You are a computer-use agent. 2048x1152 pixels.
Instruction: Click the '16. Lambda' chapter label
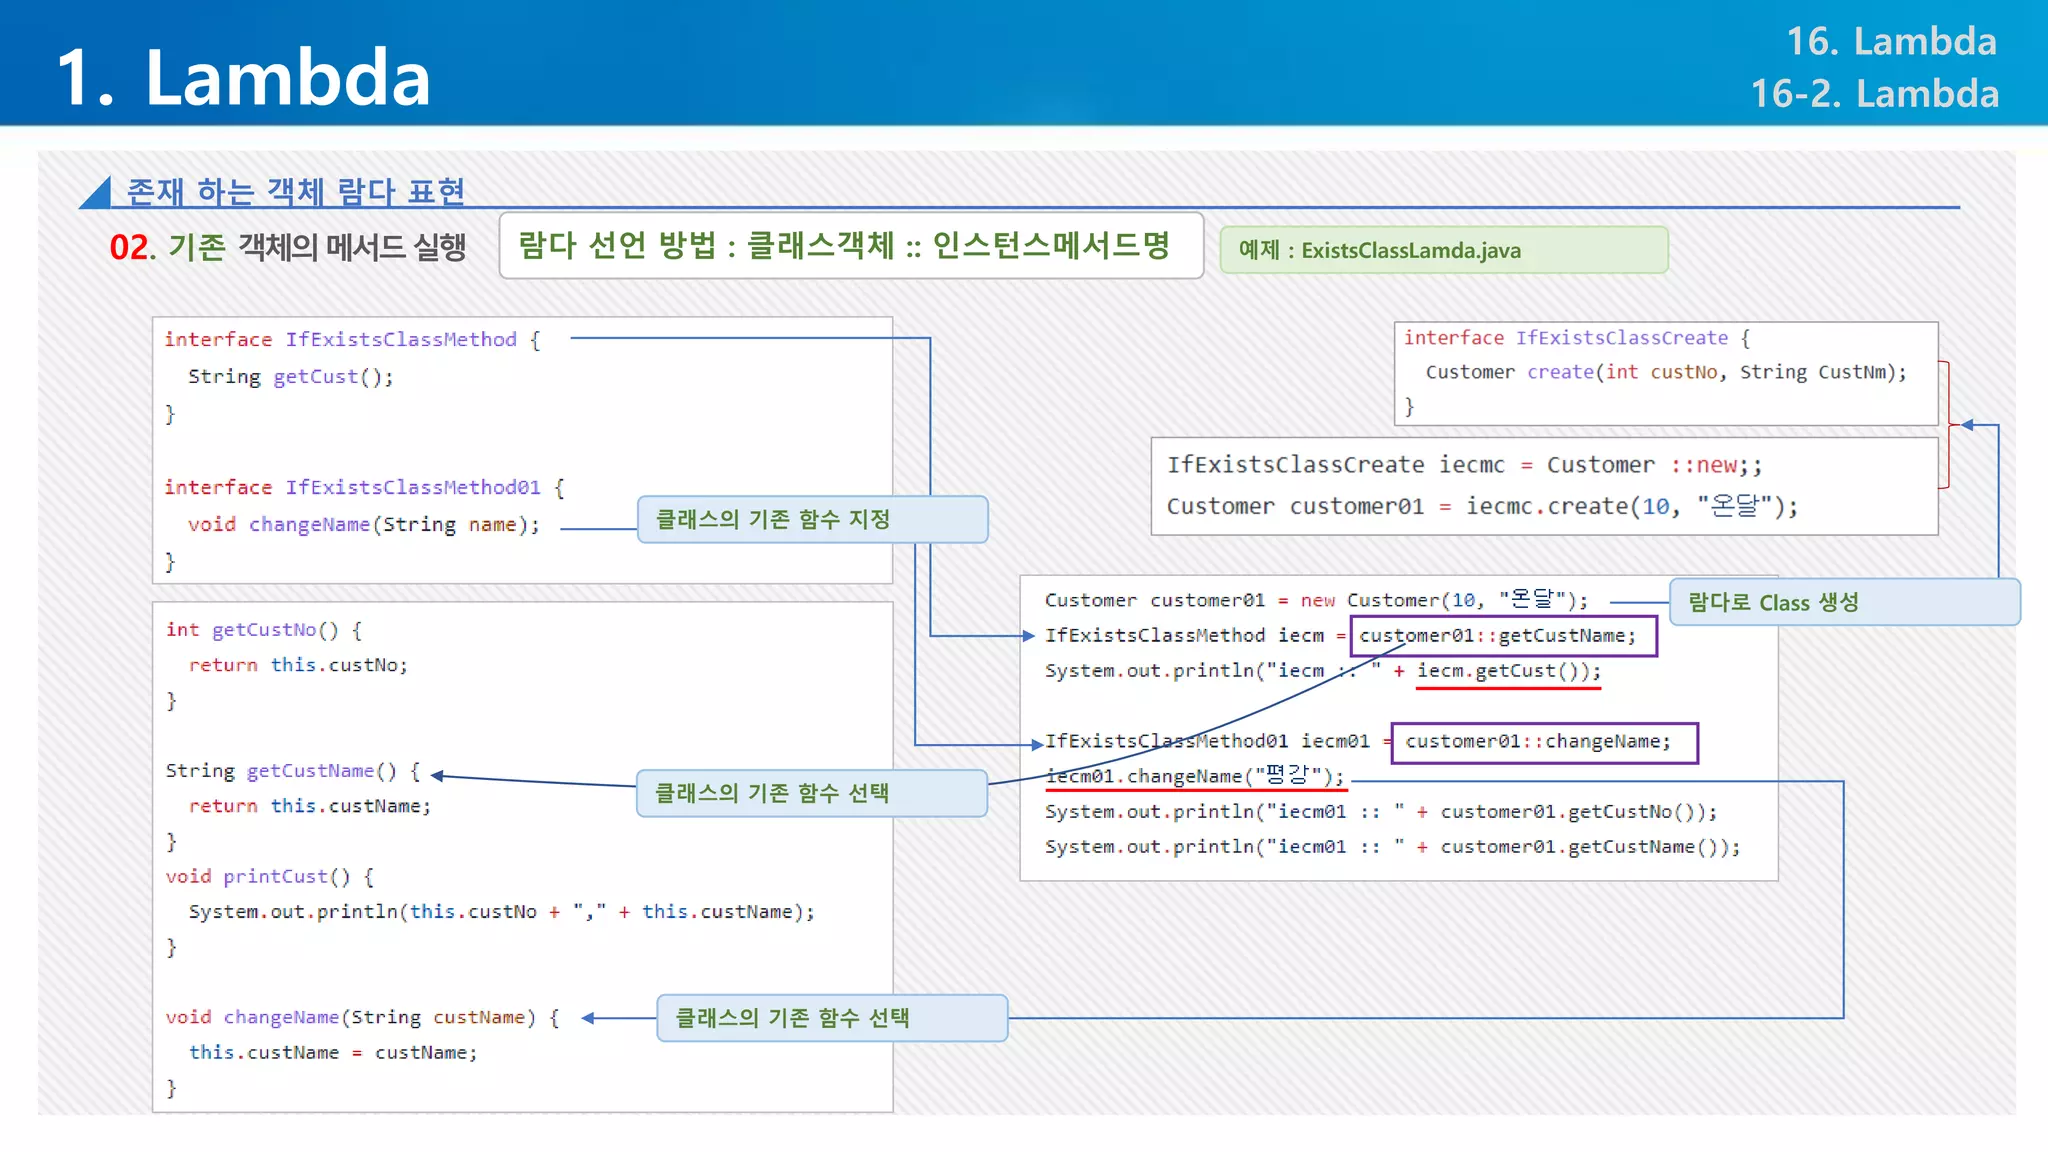coord(1891,42)
